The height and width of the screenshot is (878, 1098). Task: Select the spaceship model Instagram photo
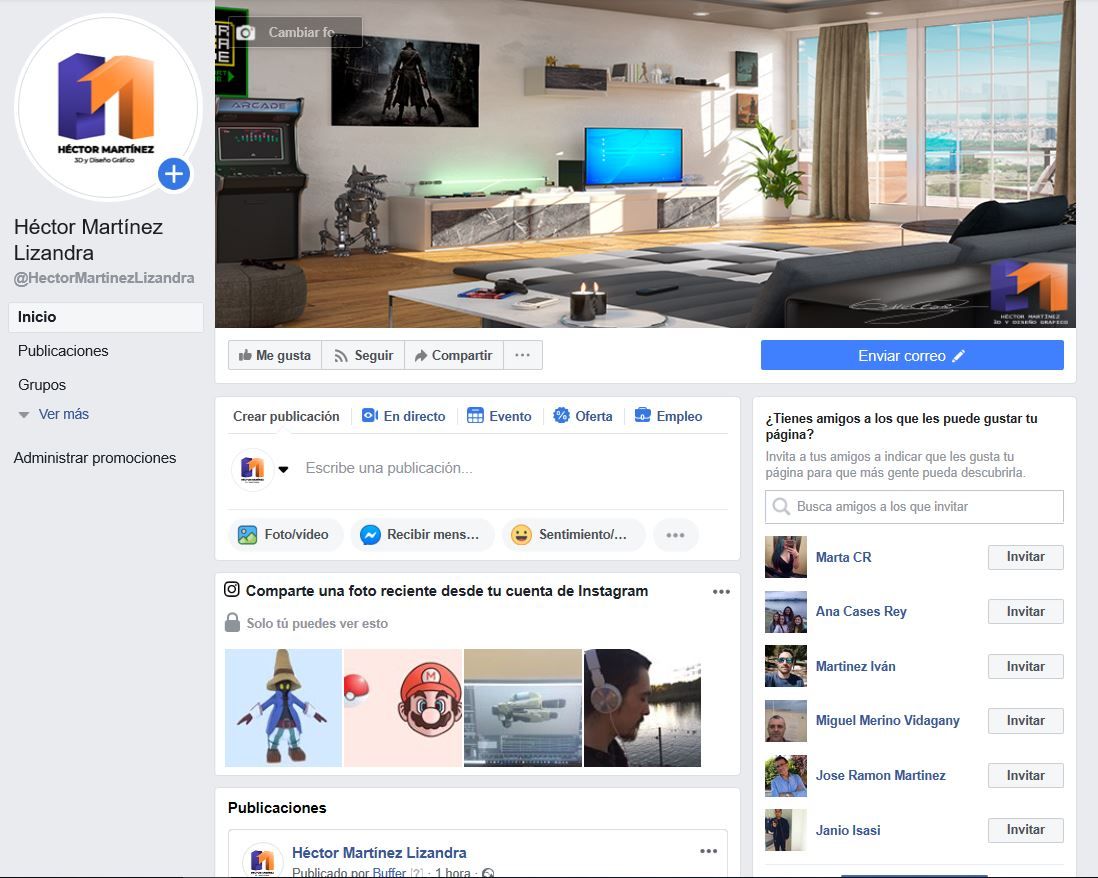pos(522,708)
